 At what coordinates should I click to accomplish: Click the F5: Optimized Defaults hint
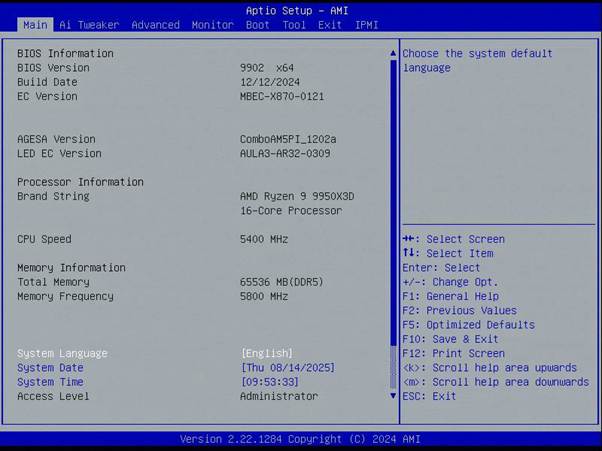click(x=469, y=325)
